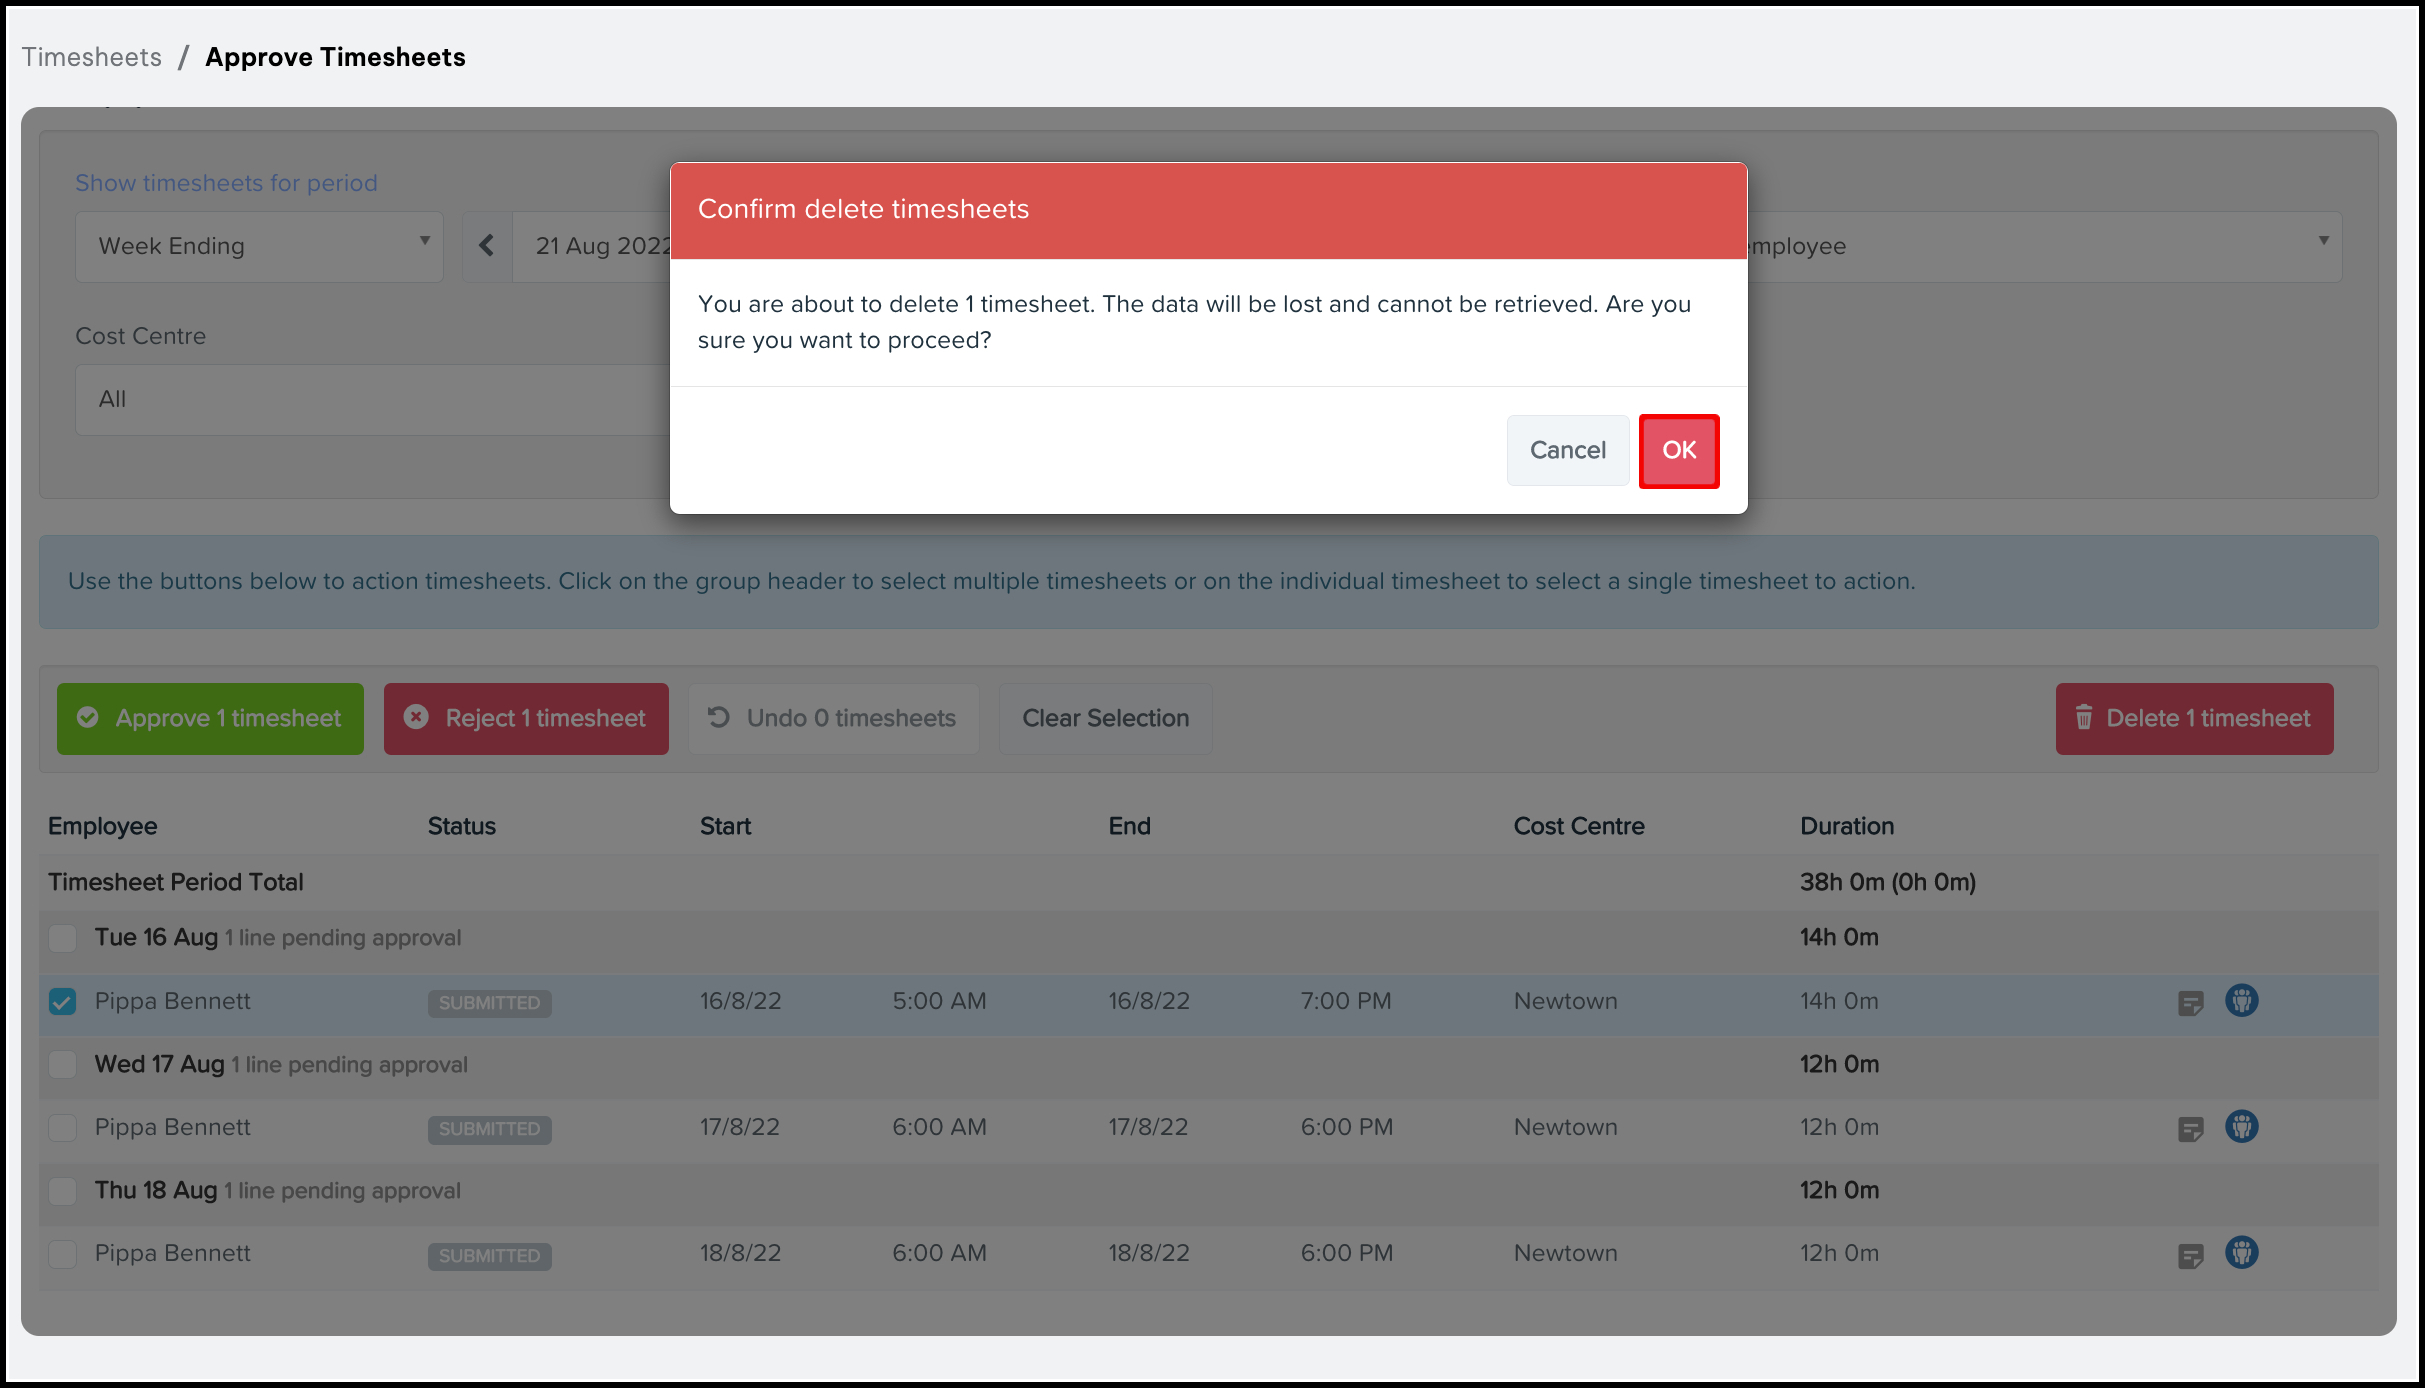
Task: Tick the Tue 16 Aug group checkbox
Action: click(x=63, y=938)
